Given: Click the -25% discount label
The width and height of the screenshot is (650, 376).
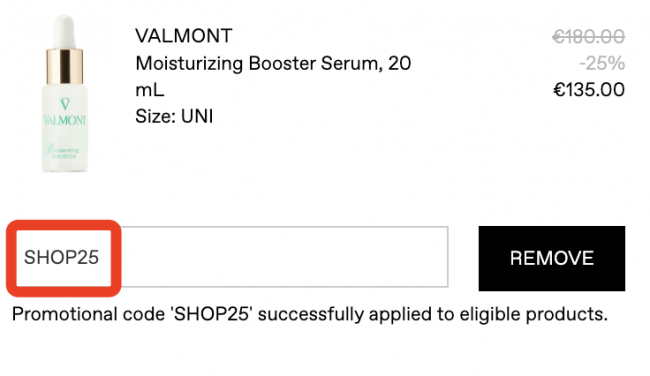Looking at the screenshot, I should 602,63.
